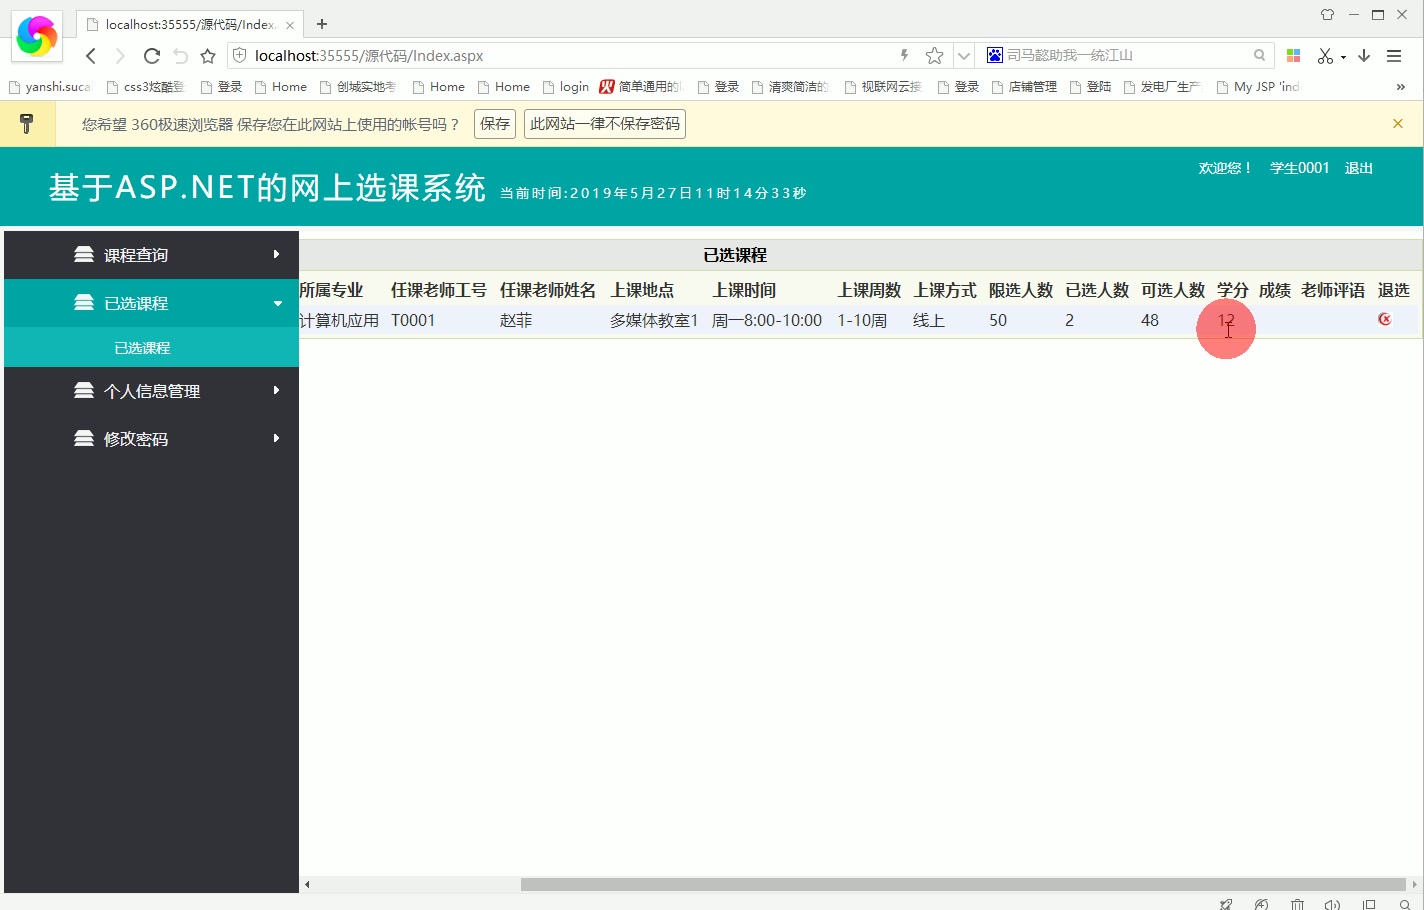
Task: Open the address bar history dropdown
Action: click(964, 56)
